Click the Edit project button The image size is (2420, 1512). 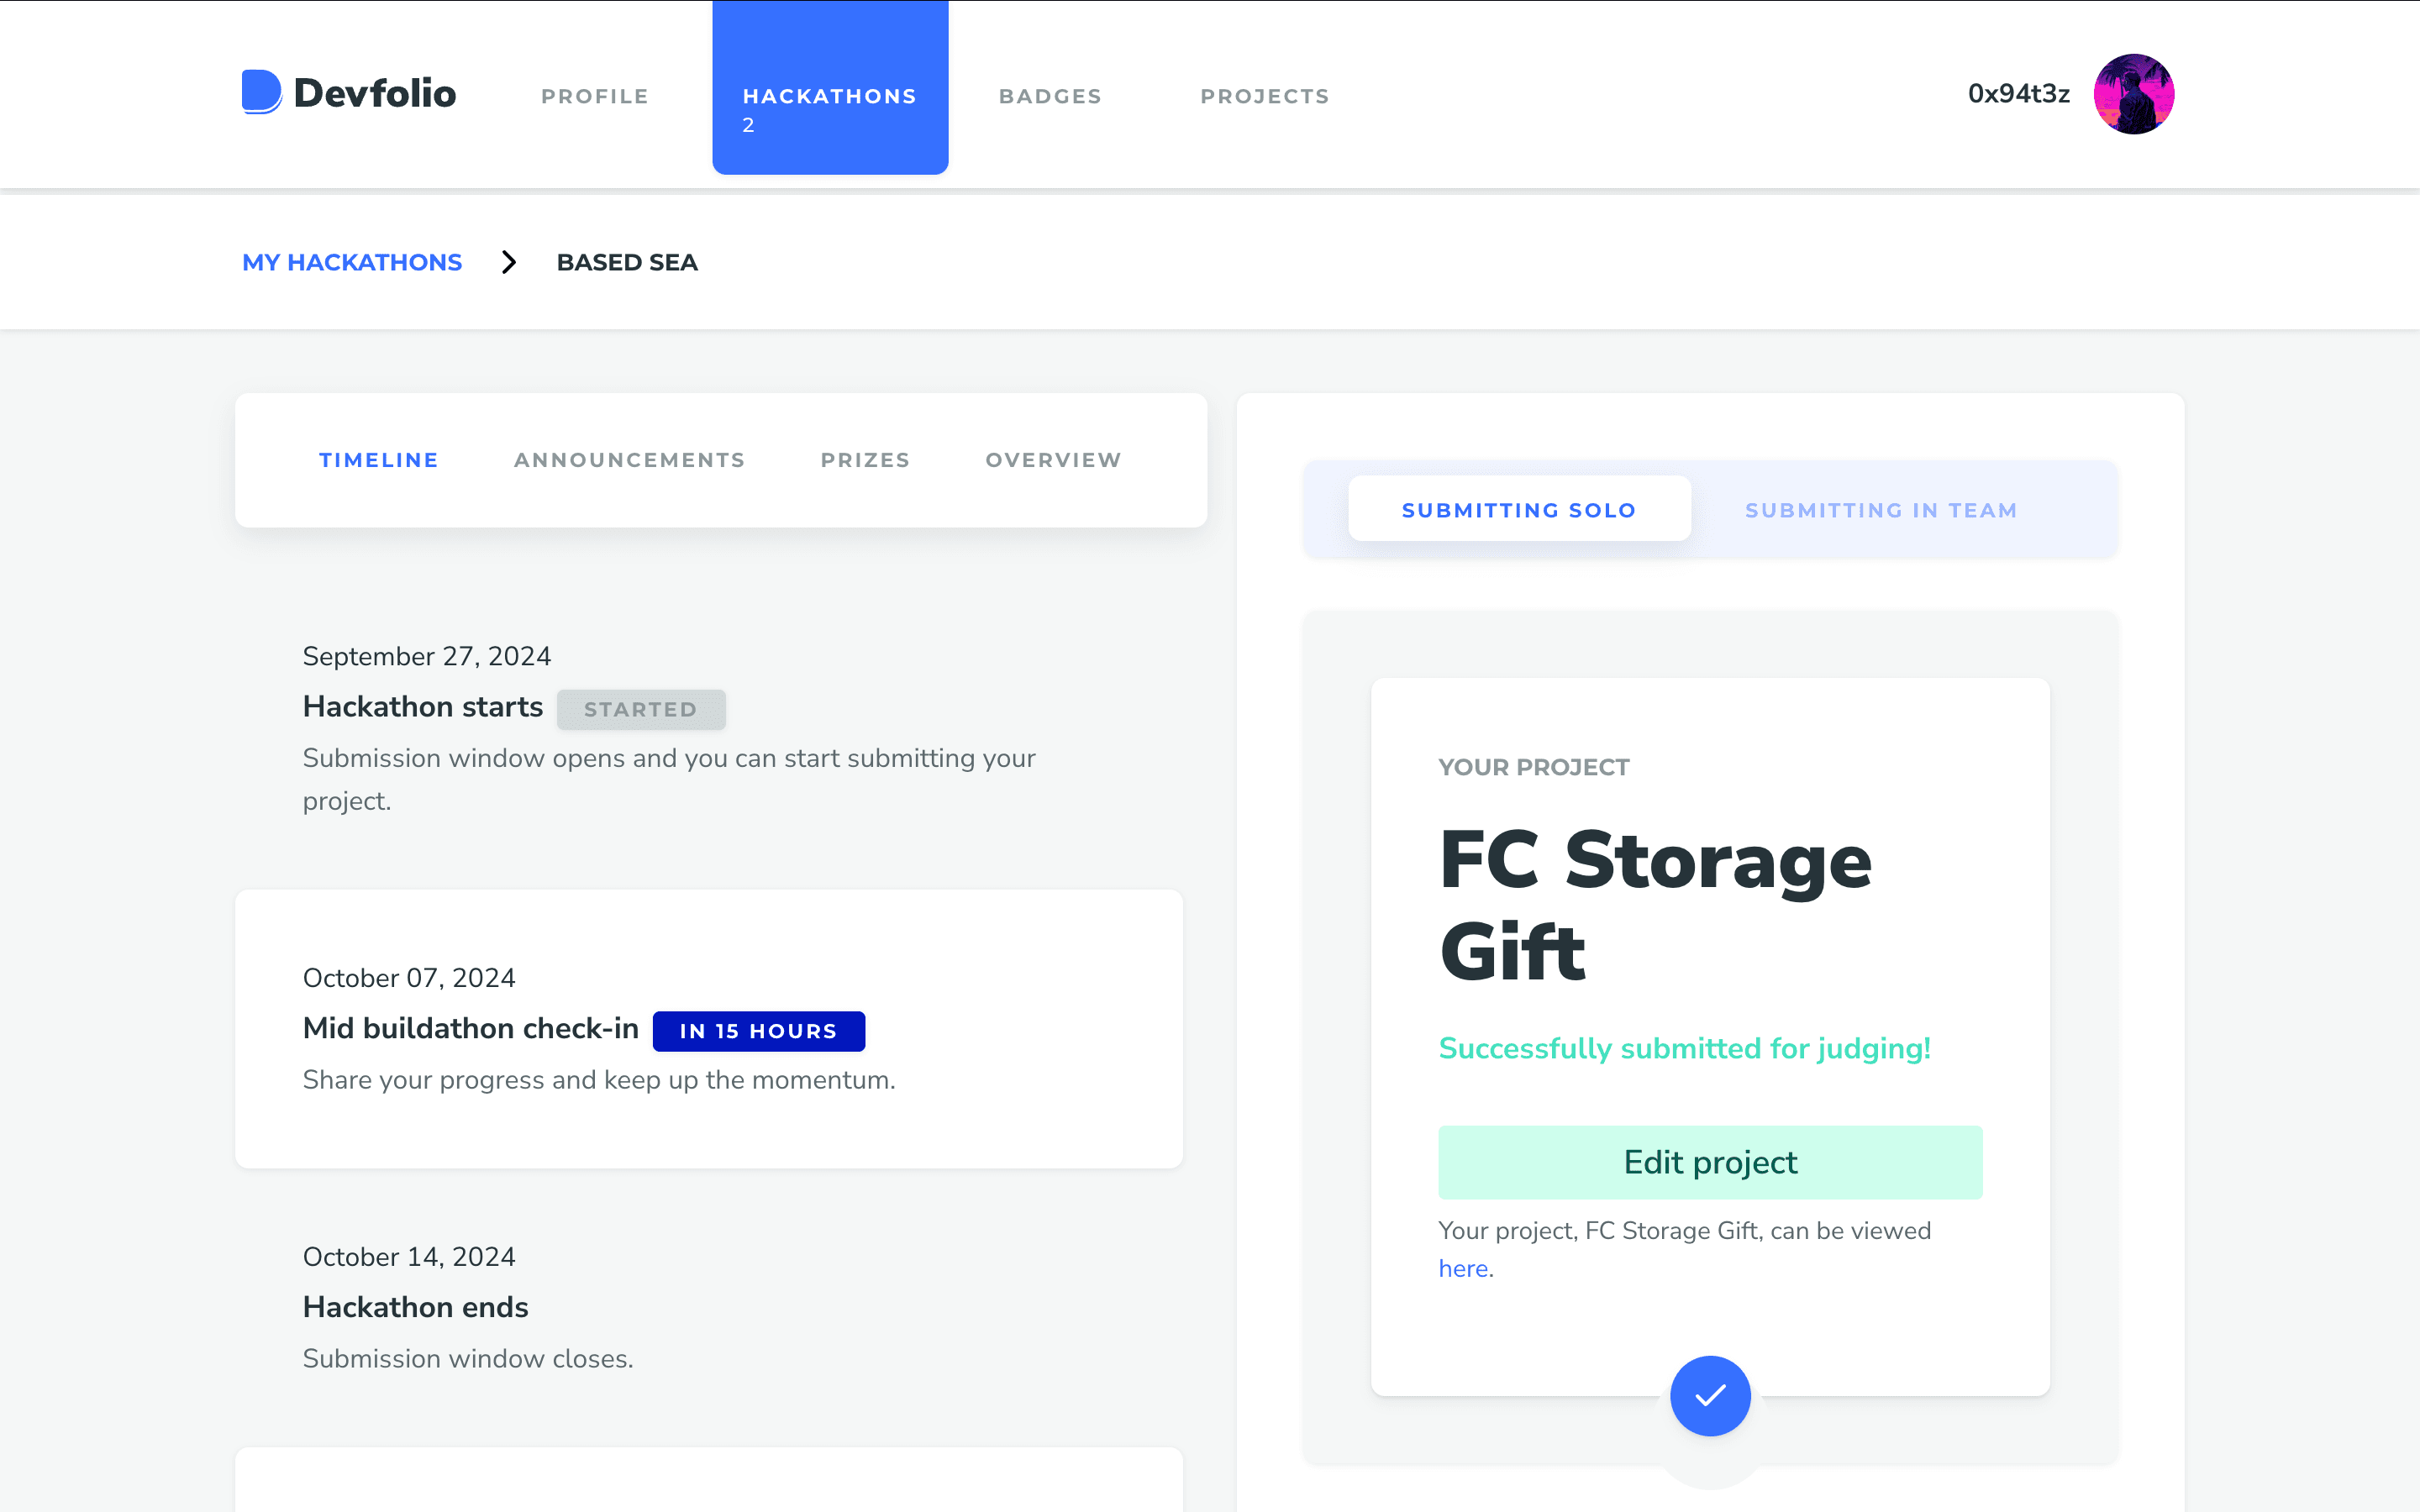coord(1710,1162)
